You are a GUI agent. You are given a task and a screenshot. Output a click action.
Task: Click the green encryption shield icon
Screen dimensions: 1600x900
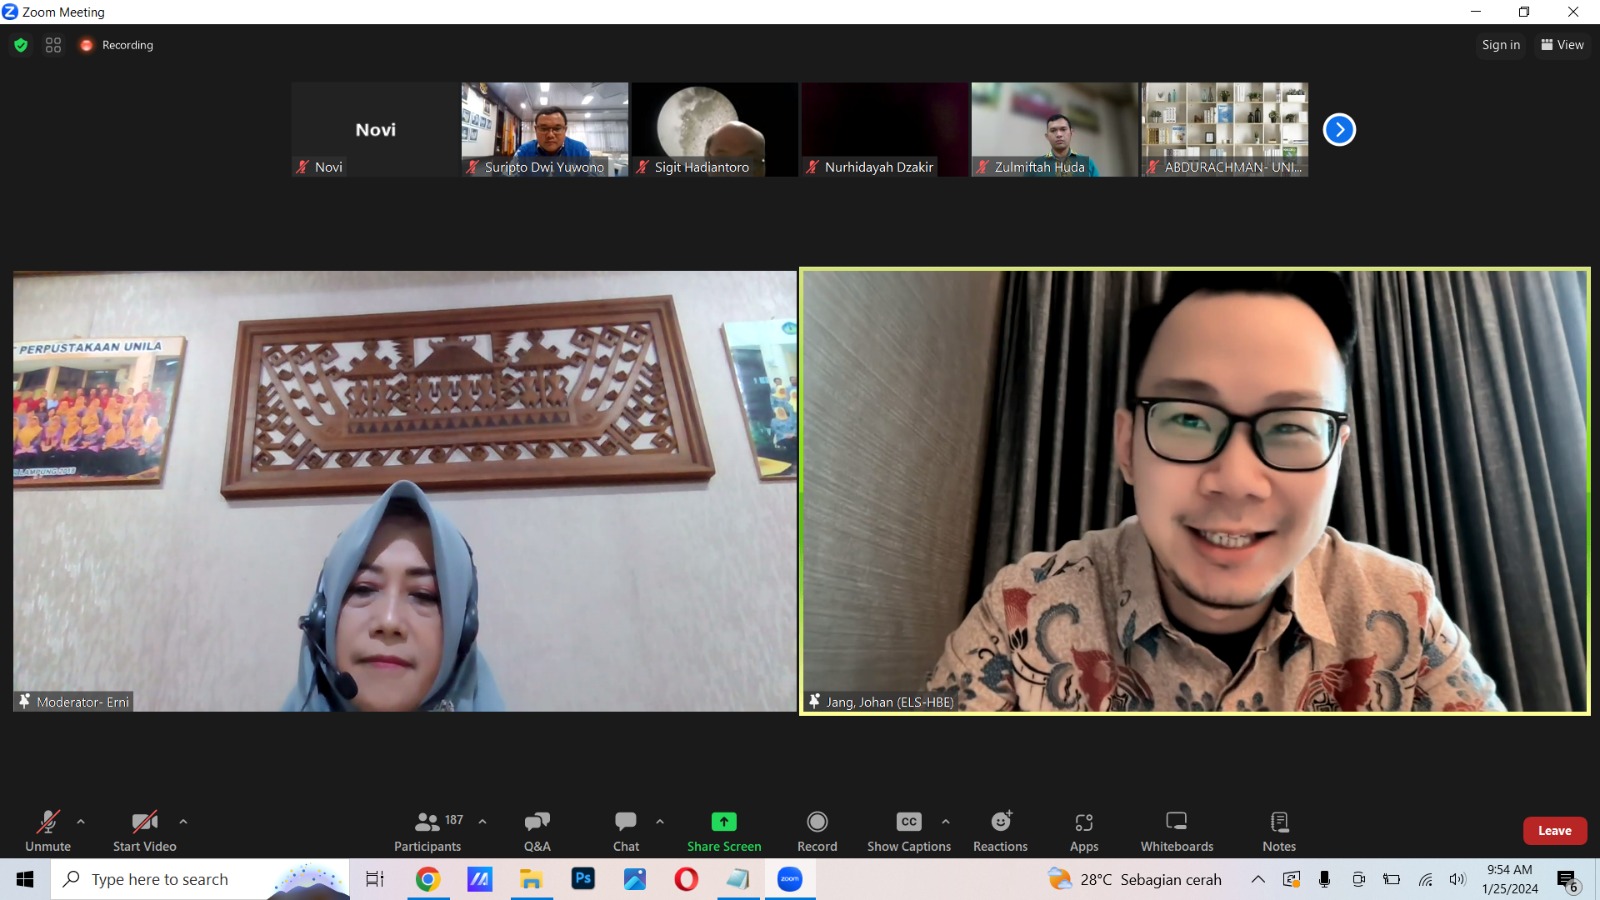pos(21,45)
